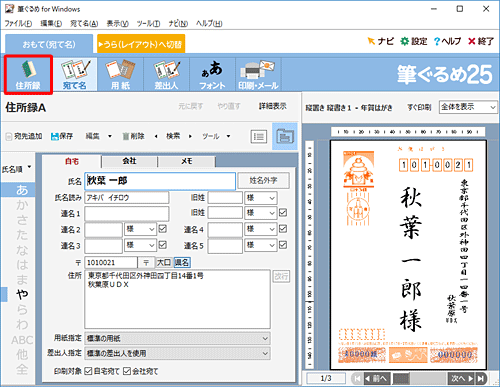
Task: Toggle the 連名5 checkbox
Action: pyautogui.click(x=283, y=245)
